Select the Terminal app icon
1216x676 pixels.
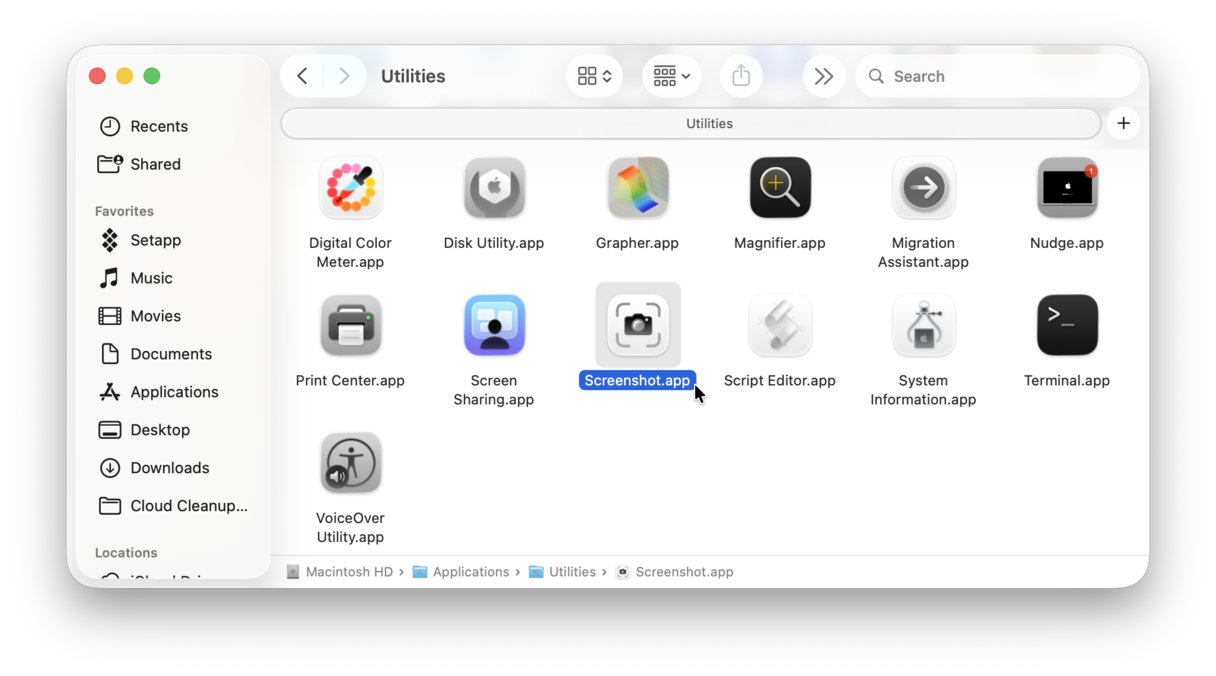coord(1067,325)
